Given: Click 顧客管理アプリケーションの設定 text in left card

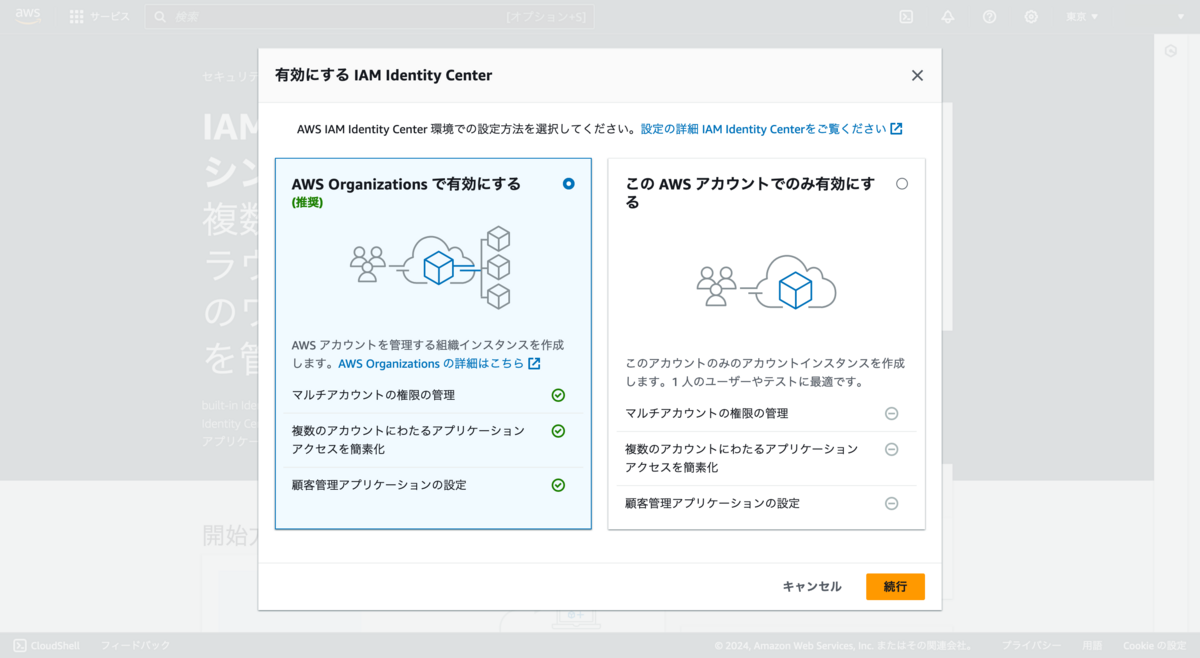Looking at the screenshot, I should [379, 485].
